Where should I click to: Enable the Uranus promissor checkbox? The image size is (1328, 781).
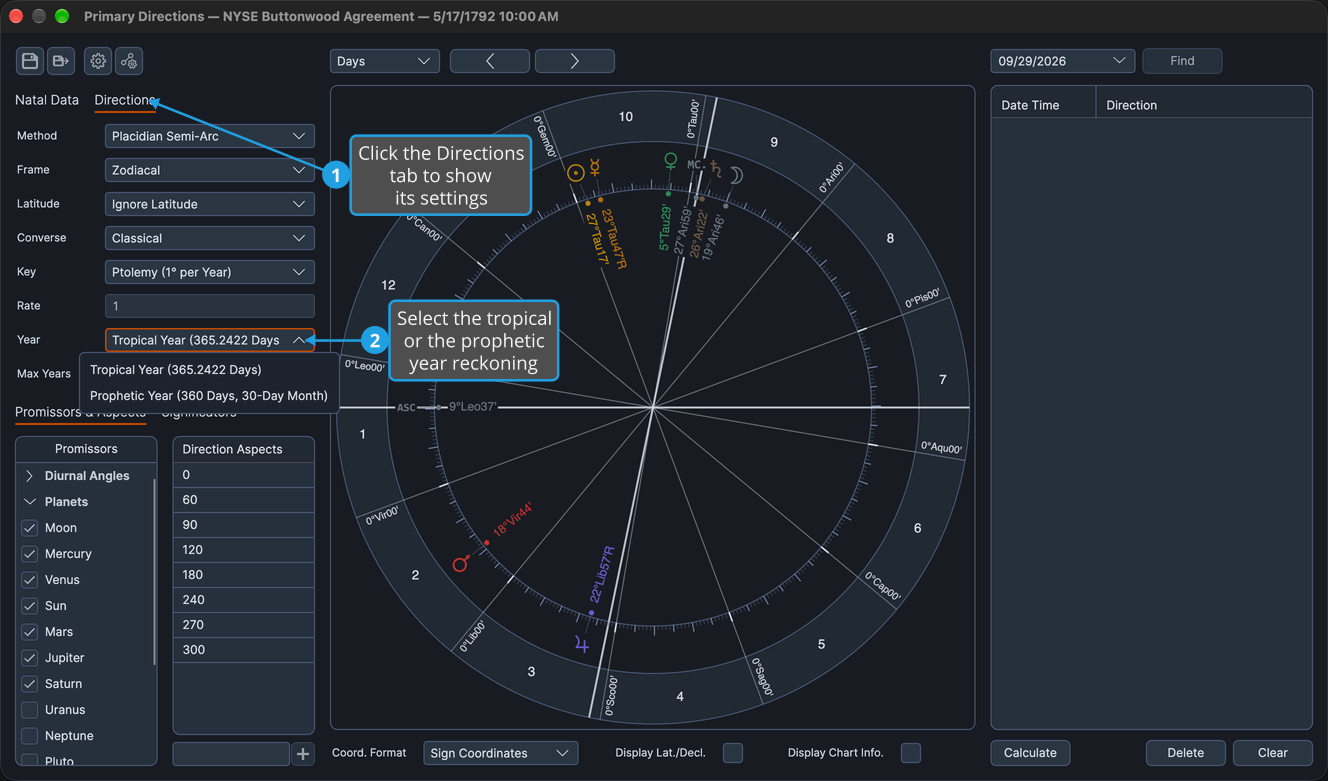[x=30, y=710]
